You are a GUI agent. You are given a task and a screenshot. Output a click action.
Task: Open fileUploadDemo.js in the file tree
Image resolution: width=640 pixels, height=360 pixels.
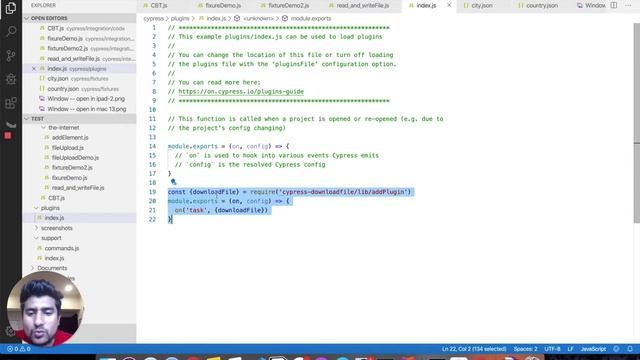click(x=75, y=158)
